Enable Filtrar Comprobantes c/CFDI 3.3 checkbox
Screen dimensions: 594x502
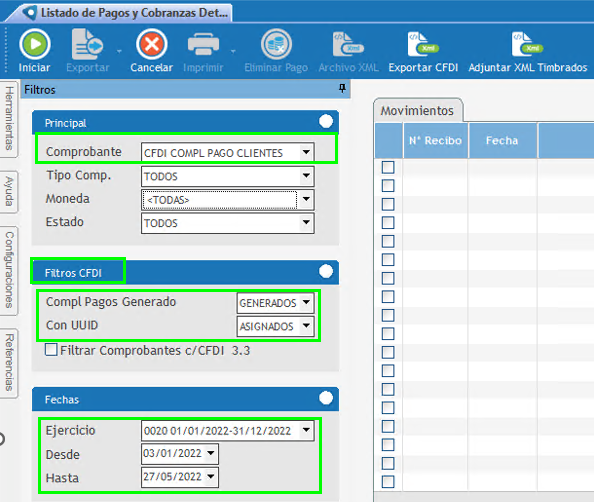point(51,350)
